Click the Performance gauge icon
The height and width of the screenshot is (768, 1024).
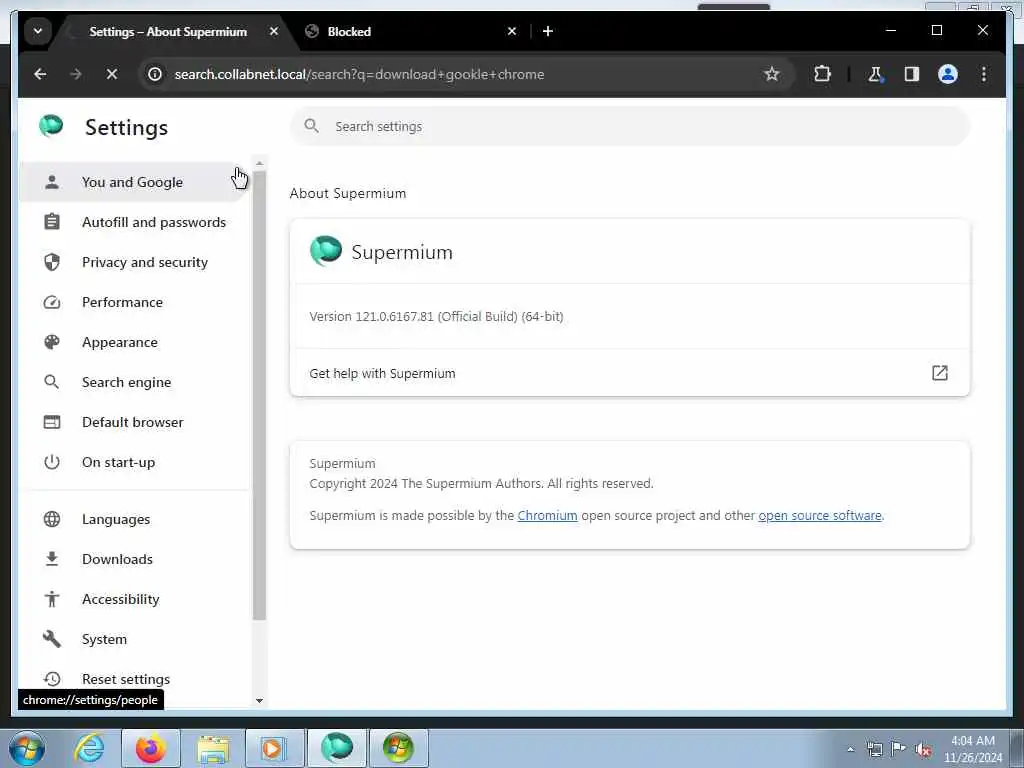click(x=52, y=302)
